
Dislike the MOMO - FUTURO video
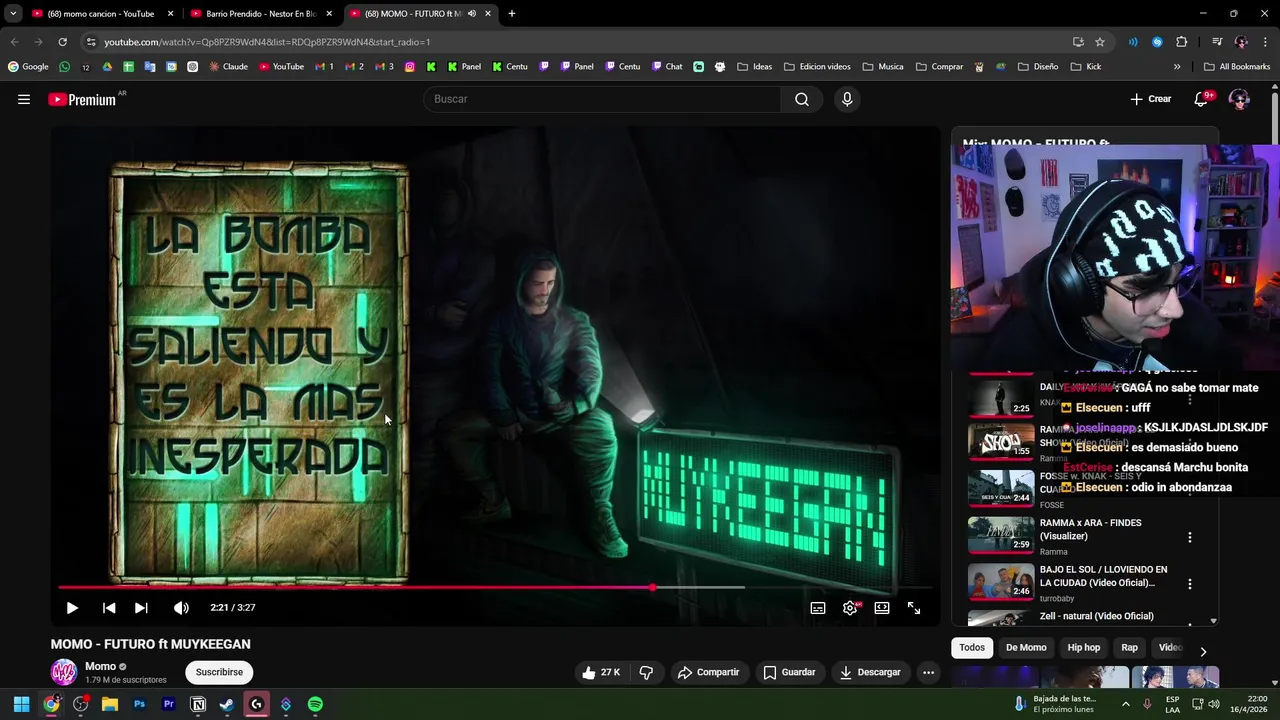646,672
